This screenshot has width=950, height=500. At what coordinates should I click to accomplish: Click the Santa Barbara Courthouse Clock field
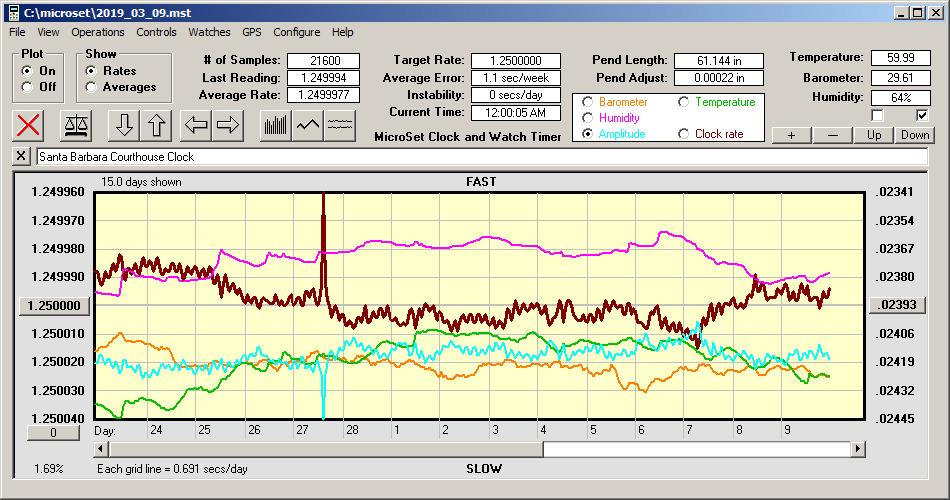tap(482, 156)
